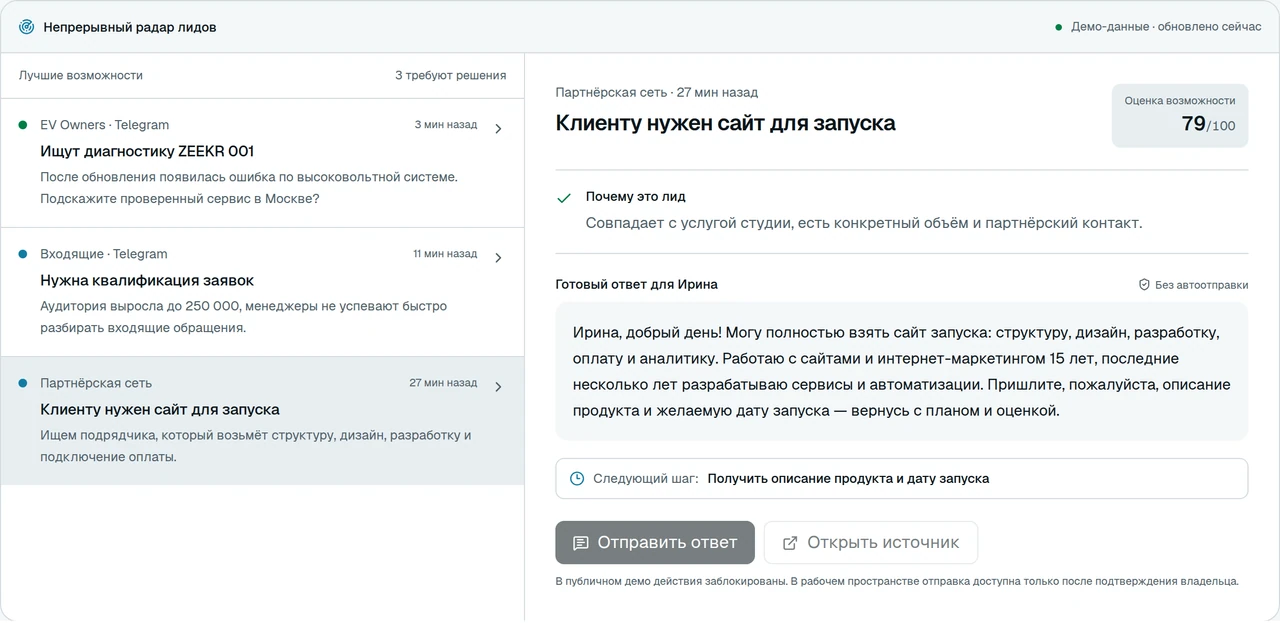Expand the ZEEKR 001 lead chevron
The width and height of the screenshot is (1280, 623).
tap(498, 128)
